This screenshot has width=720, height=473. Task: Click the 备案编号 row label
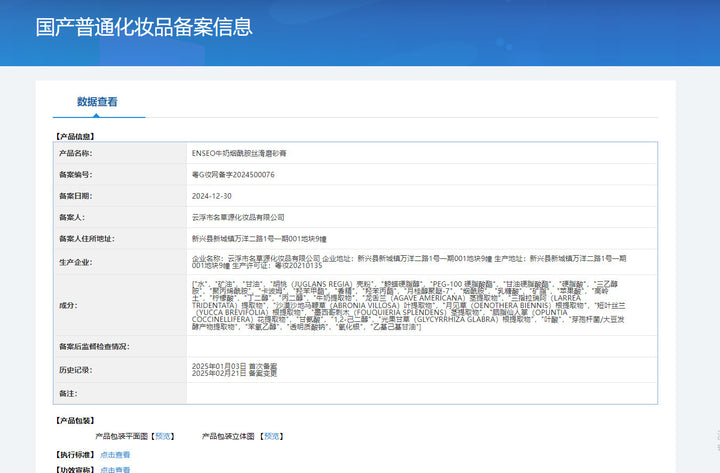pyautogui.click(x=75, y=175)
